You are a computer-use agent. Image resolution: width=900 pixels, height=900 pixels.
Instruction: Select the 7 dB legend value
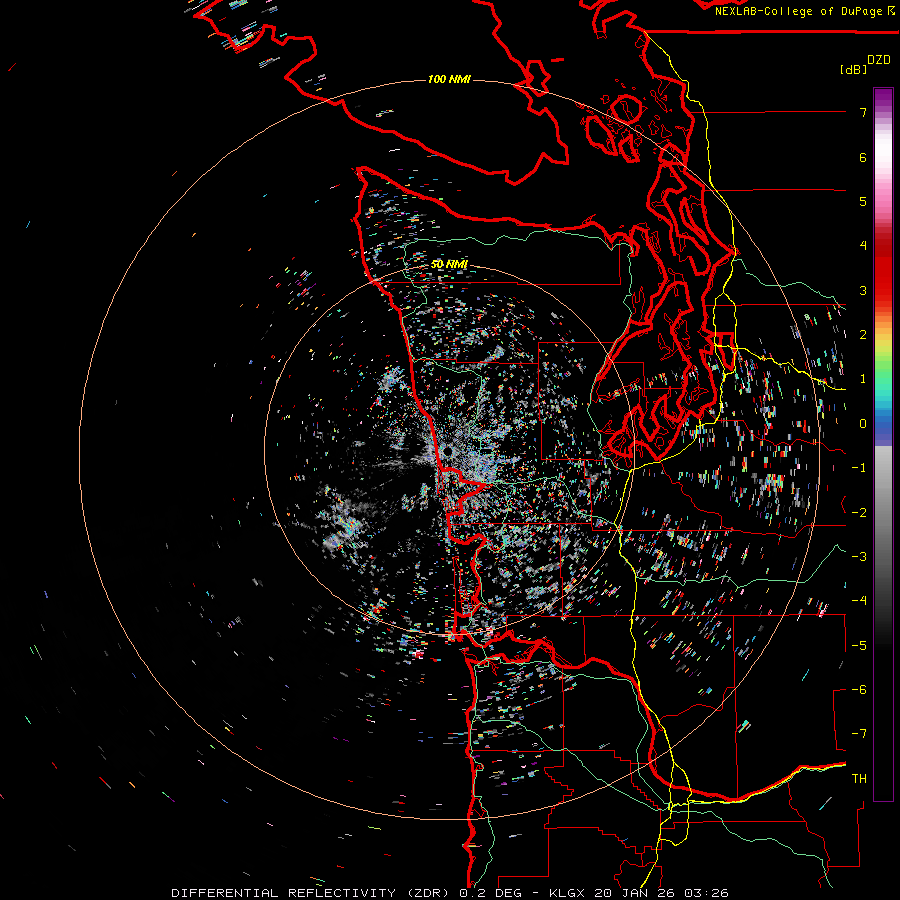[863, 112]
